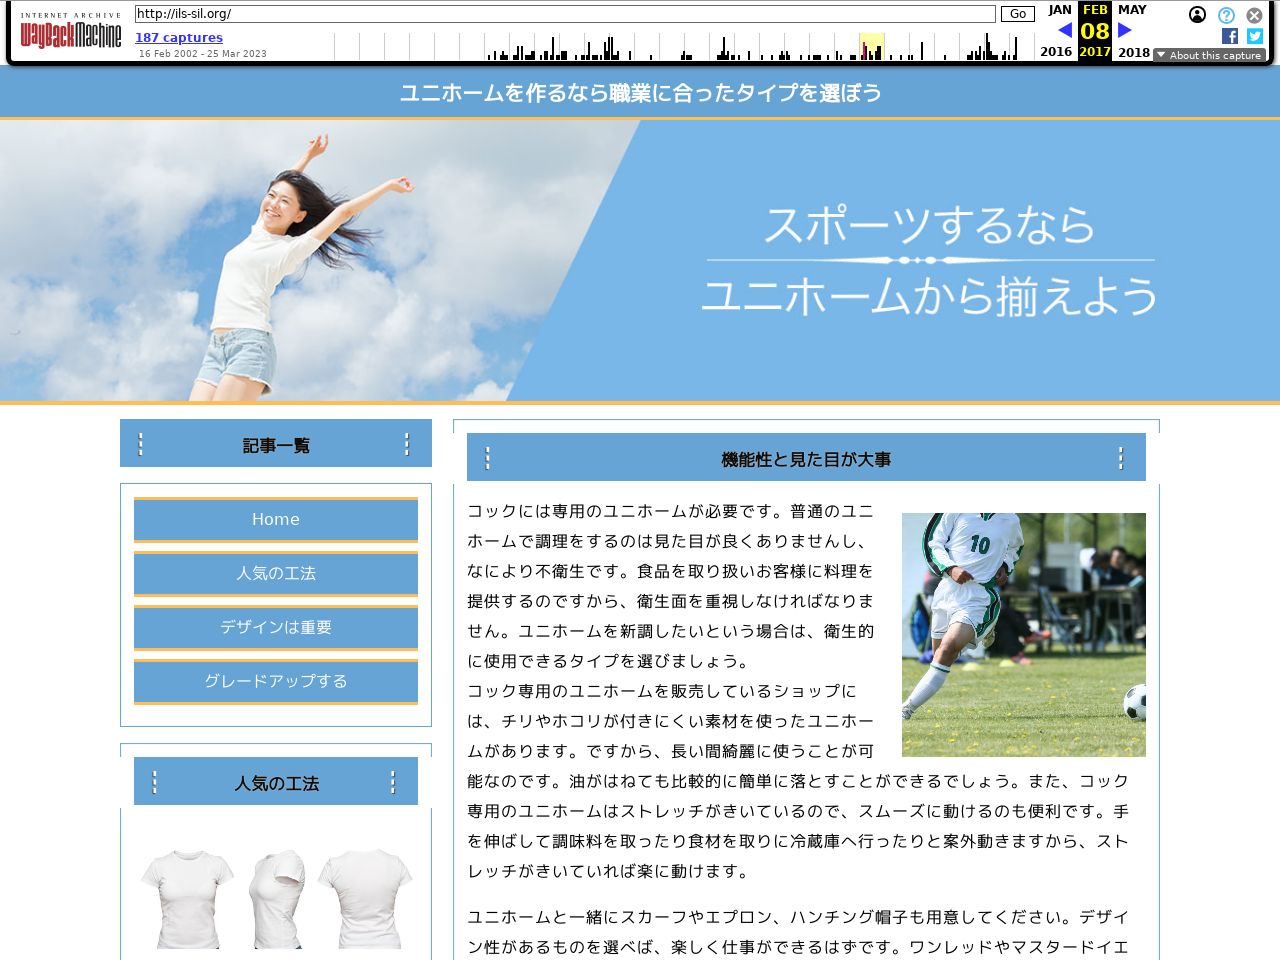The image size is (1280, 960).
Task: Go to previous capture with left arrow
Action: click(x=1064, y=30)
